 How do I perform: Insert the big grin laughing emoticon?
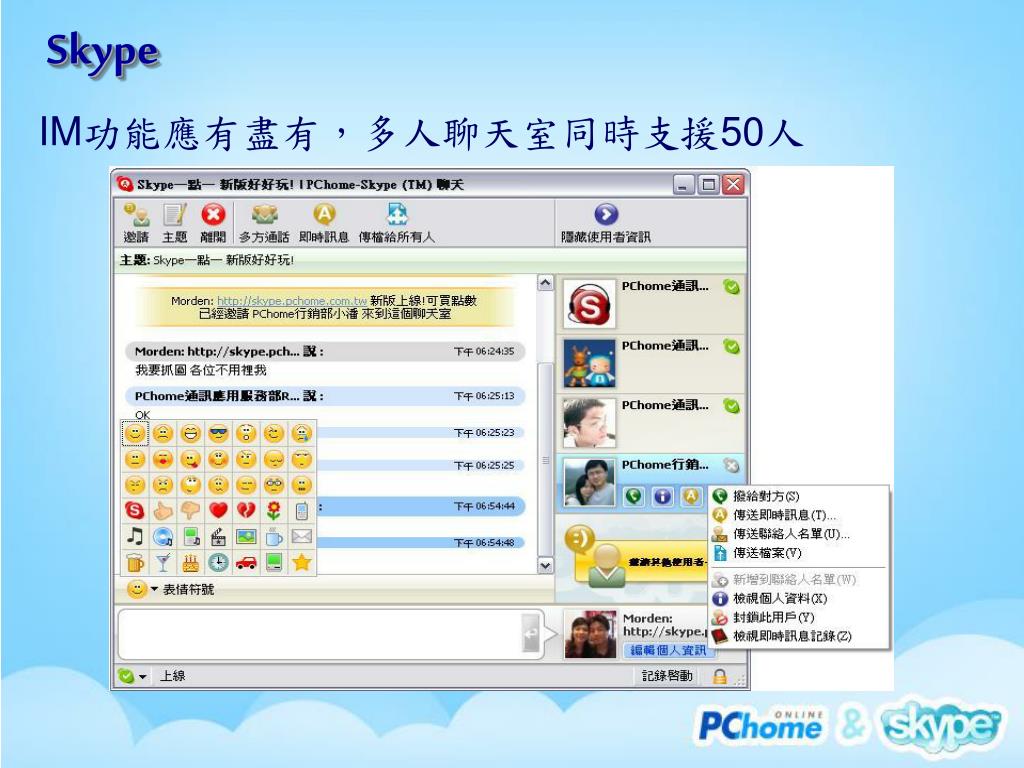(x=191, y=433)
